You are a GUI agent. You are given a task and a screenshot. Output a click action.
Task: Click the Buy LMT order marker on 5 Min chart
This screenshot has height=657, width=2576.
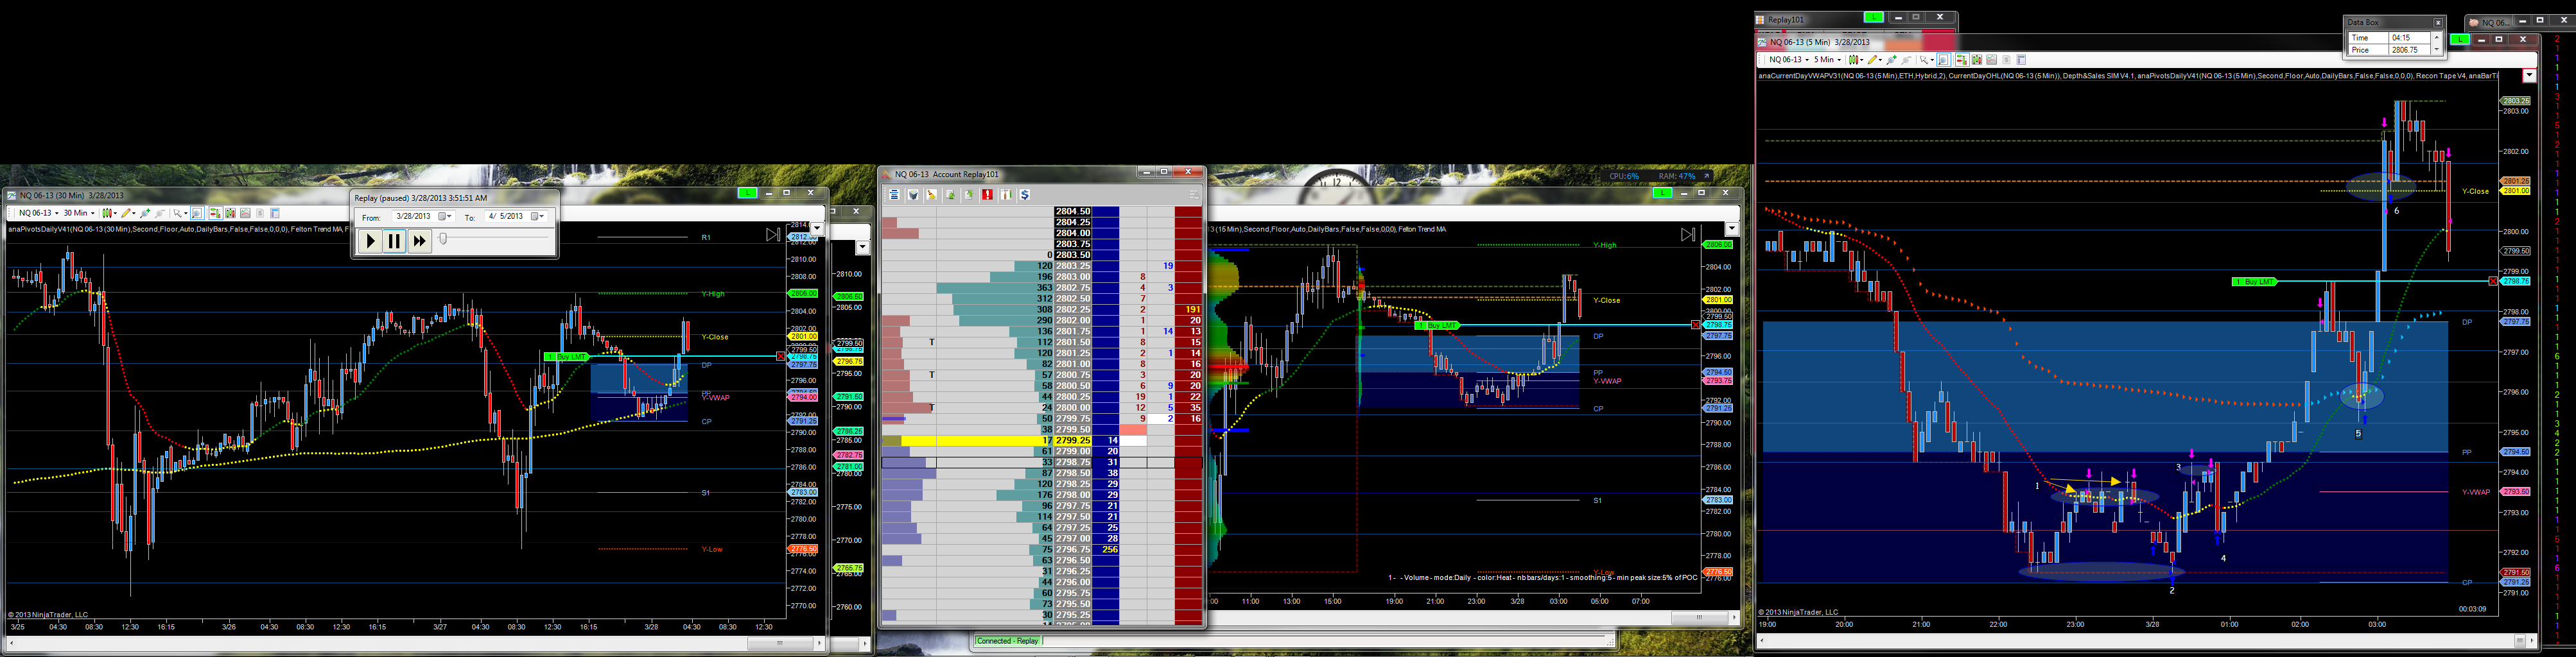click(2254, 282)
